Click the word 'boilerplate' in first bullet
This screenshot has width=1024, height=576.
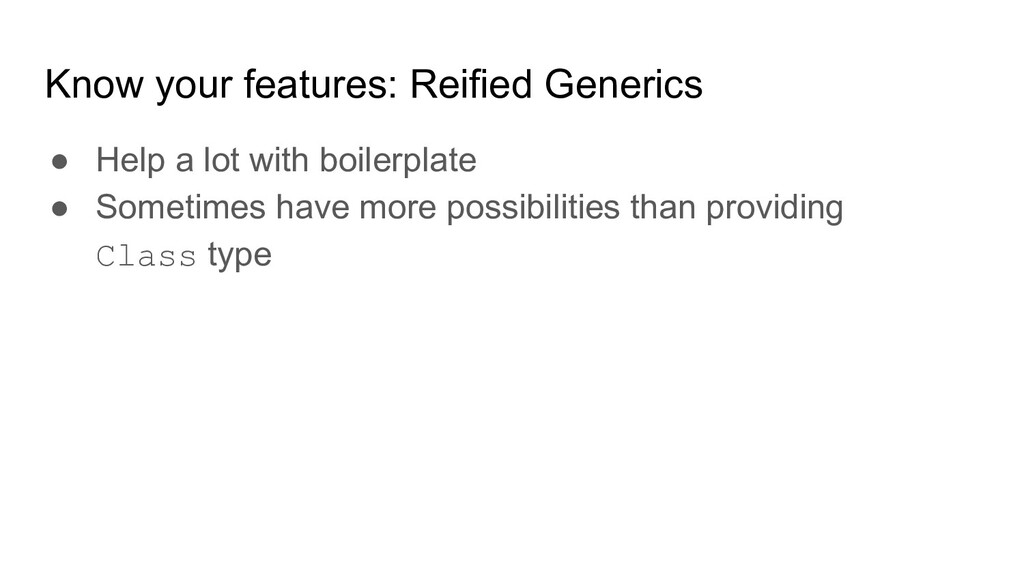(398, 161)
